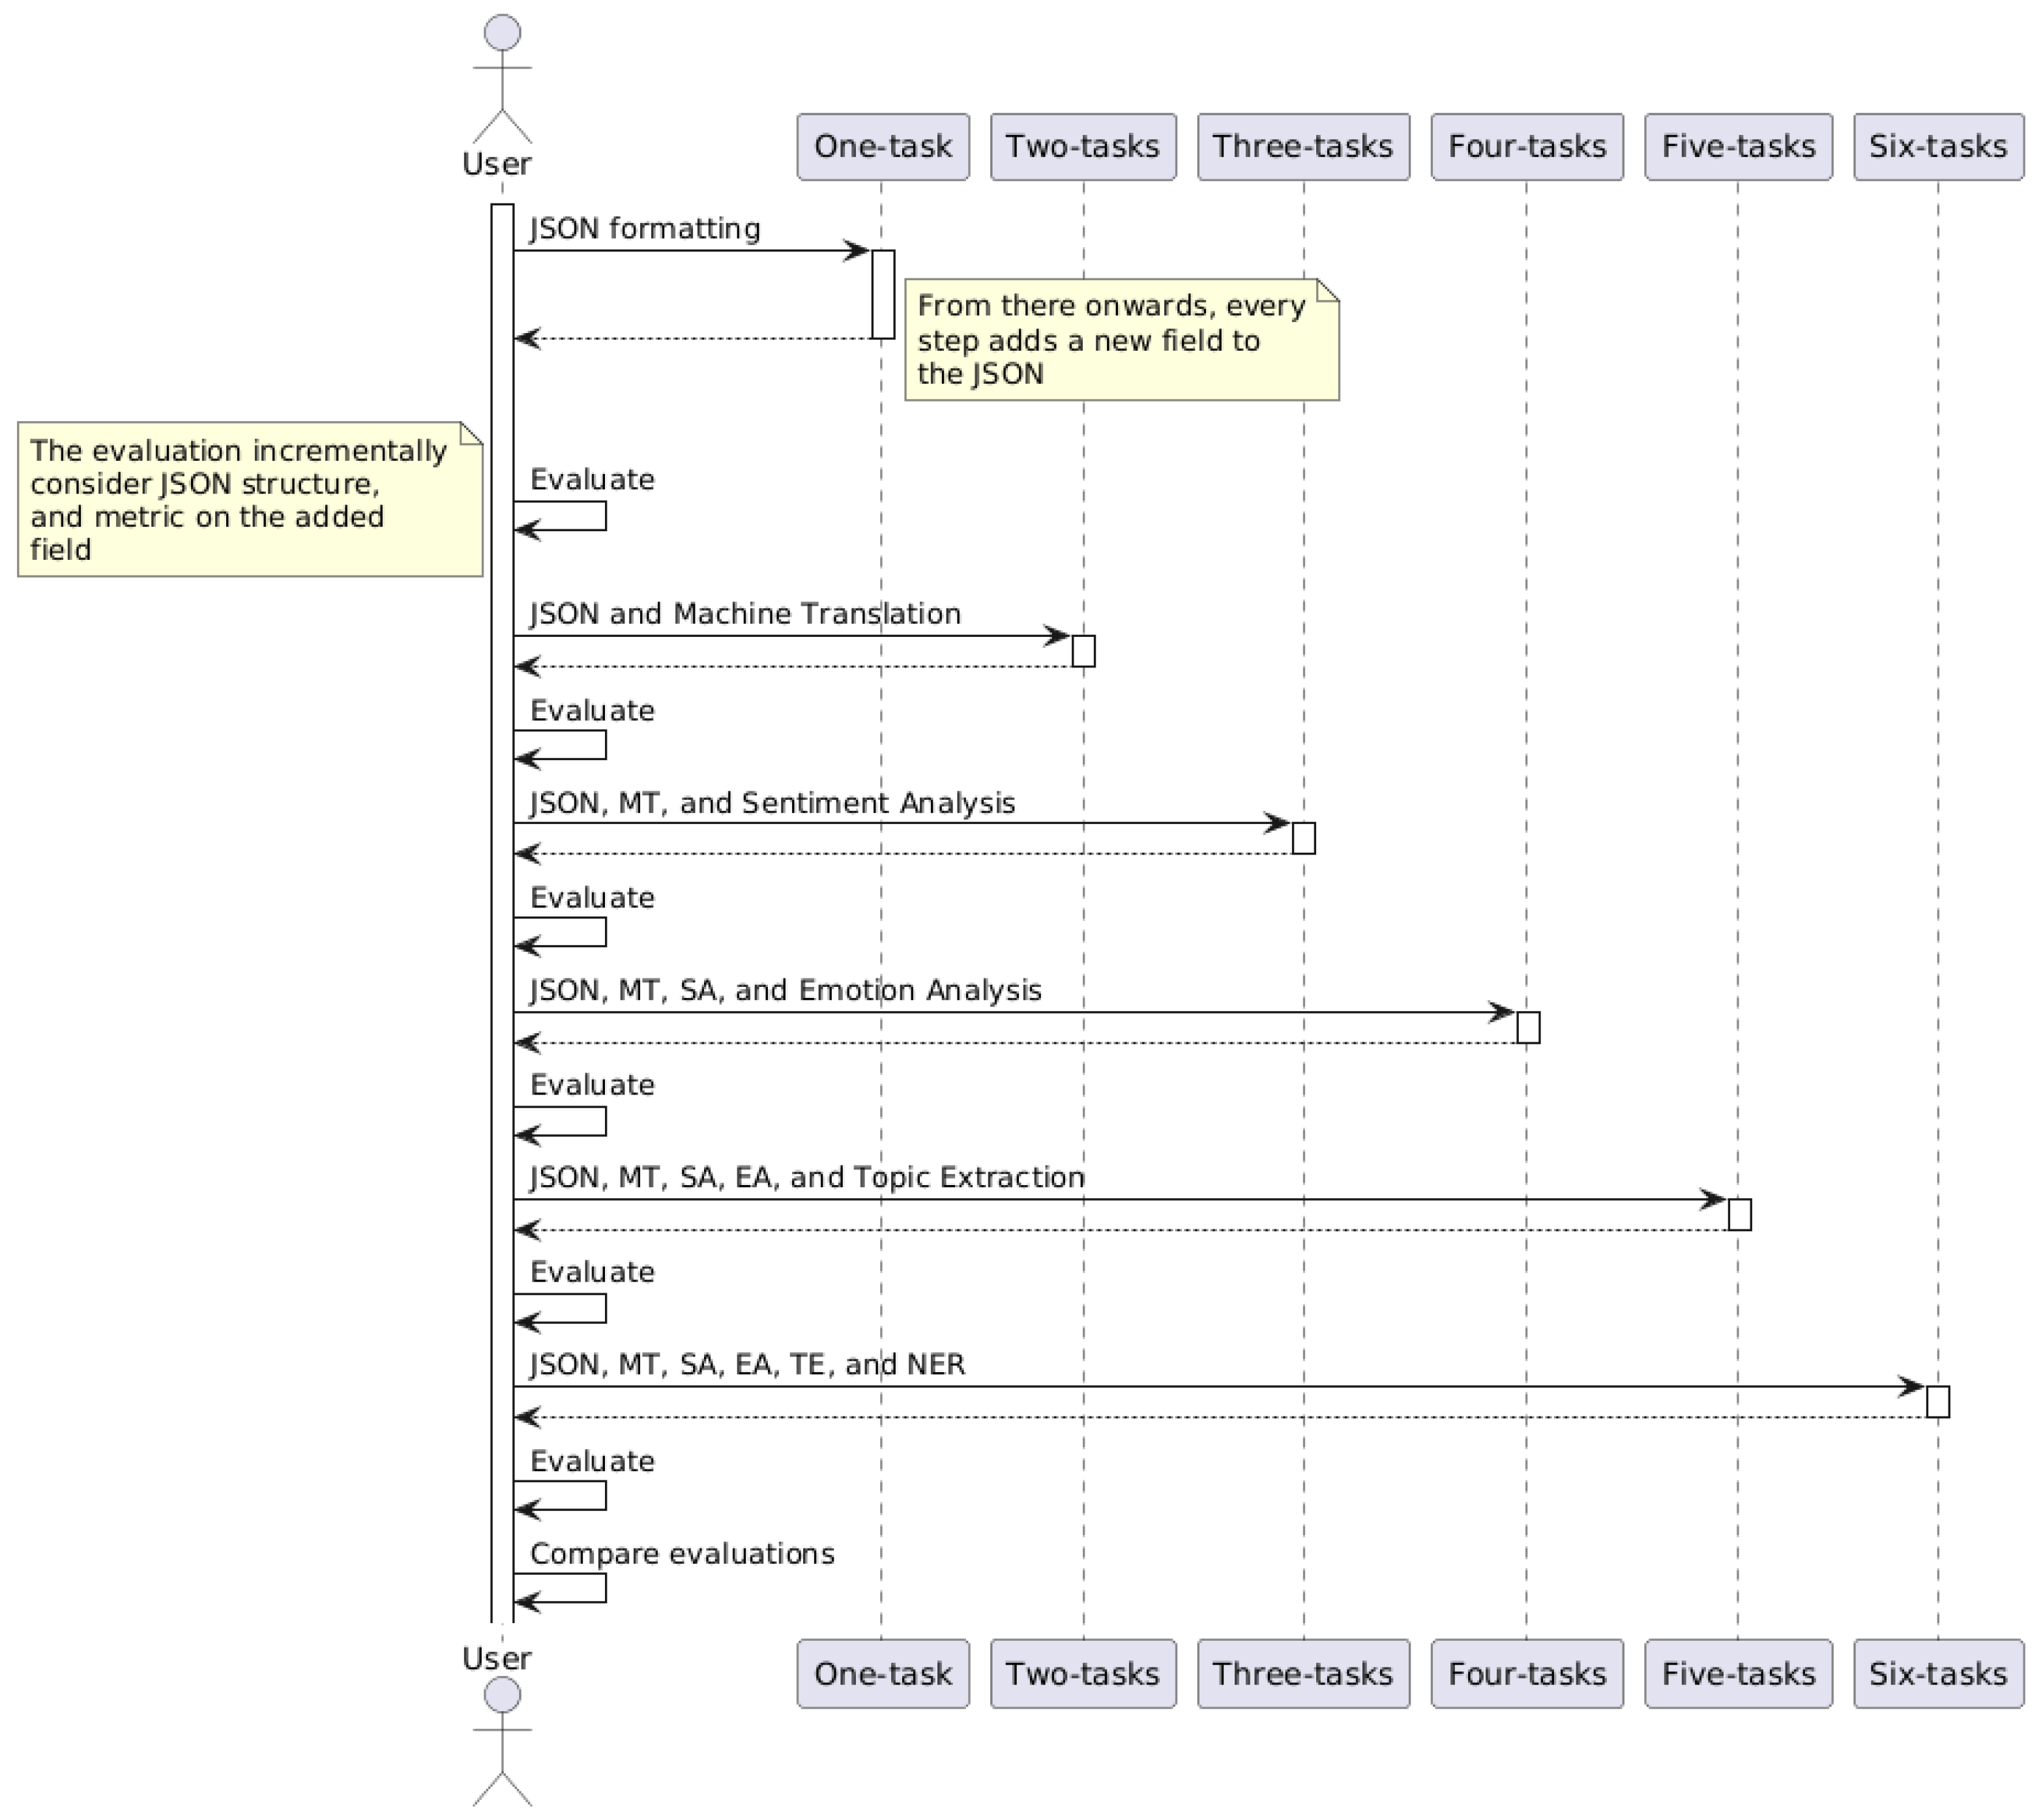Image resolution: width=2043 pixels, height=1820 pixels.
Task: Click the User actor icon at bottom
Action: (501, 1741)
